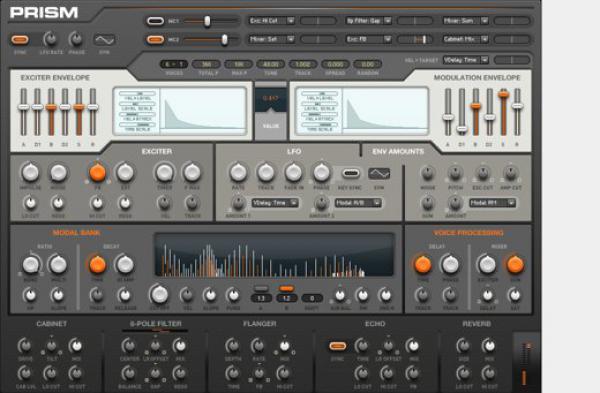Select the Cabinet section header
This screenshot has height=393, width=600.
pos(52,324)
